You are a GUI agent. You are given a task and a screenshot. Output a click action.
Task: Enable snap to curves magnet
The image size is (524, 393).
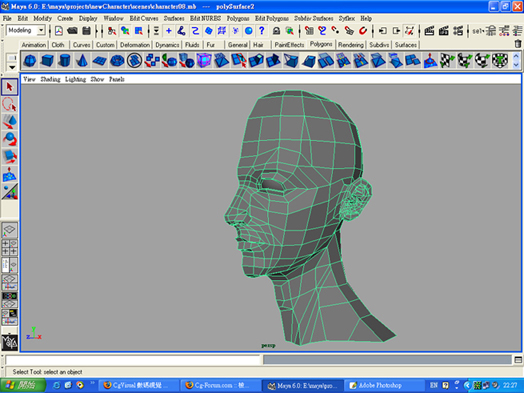[322, 31]
